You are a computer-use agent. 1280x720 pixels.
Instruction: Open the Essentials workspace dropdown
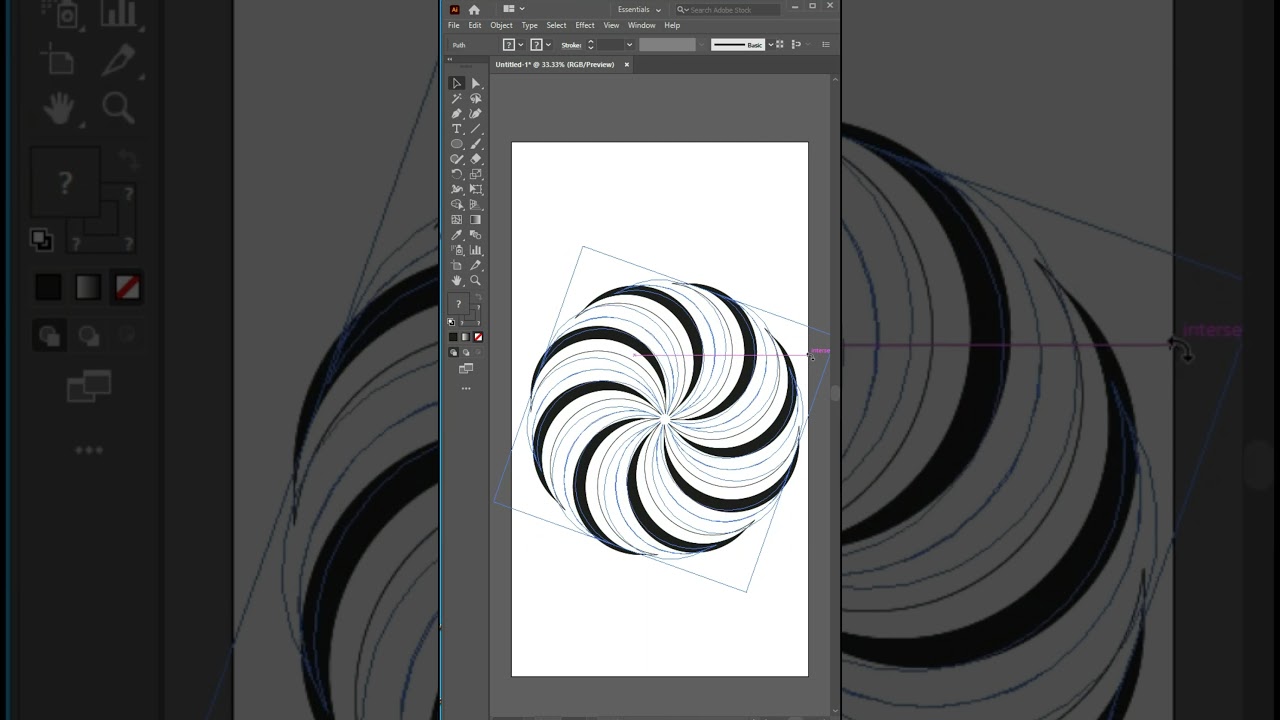pos(639,9)
